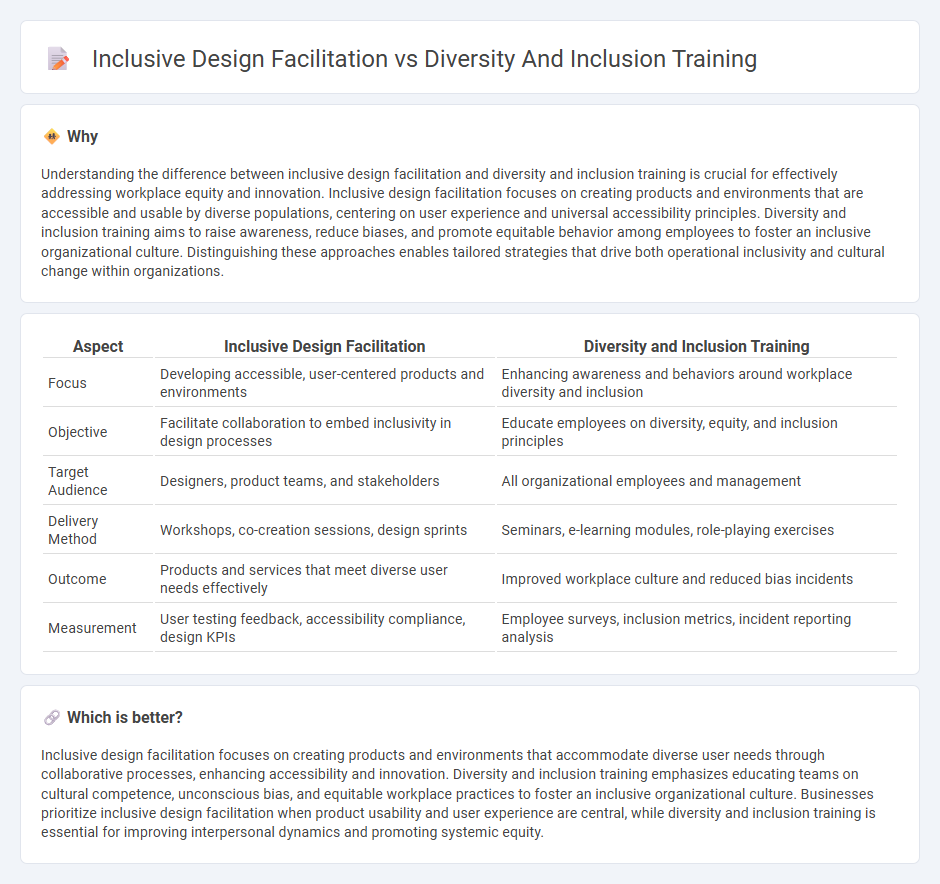
Task: Select the Delivery Method row label
Action: 73,530
